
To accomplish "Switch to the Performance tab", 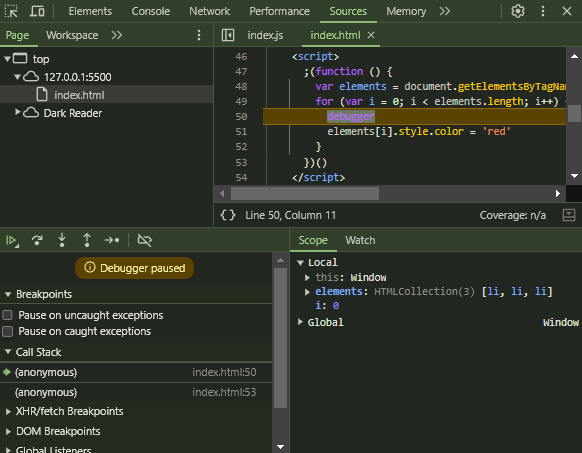I will pyautogui.click(x=279, y=11).
